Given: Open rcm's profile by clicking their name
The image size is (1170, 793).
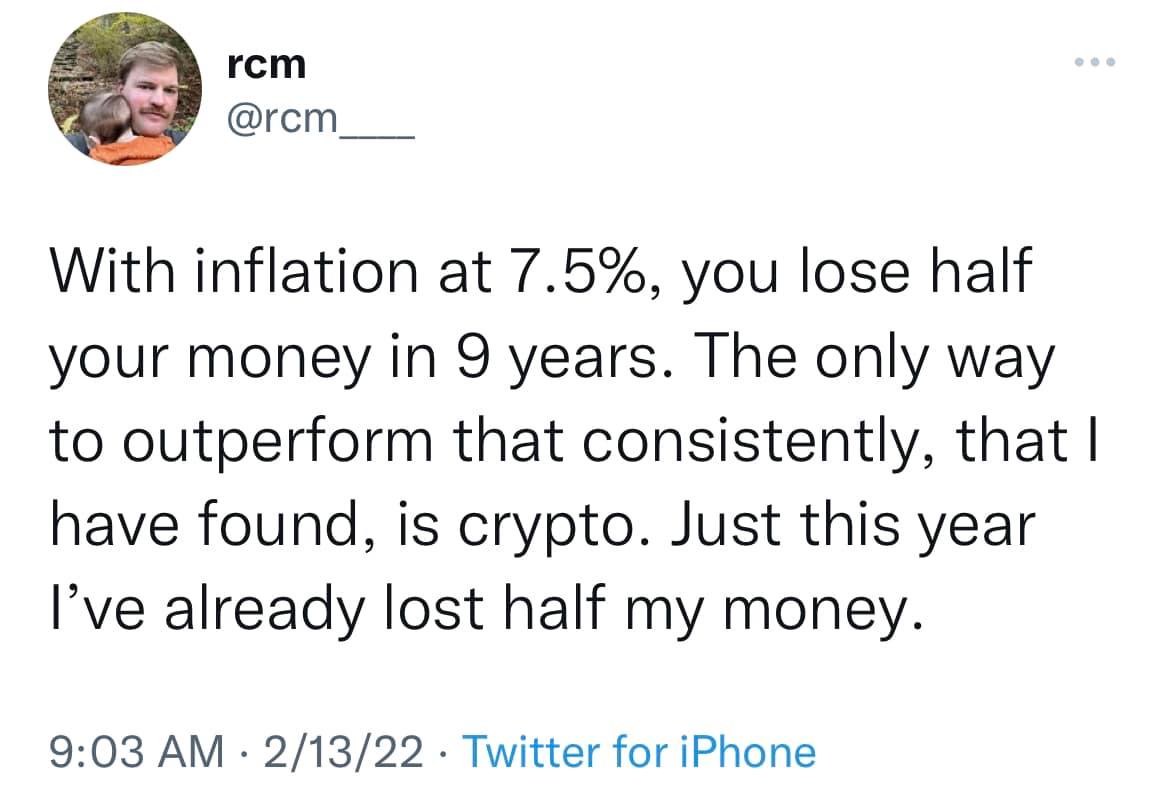Looking at the screenshot, I should tap(264, 64).
